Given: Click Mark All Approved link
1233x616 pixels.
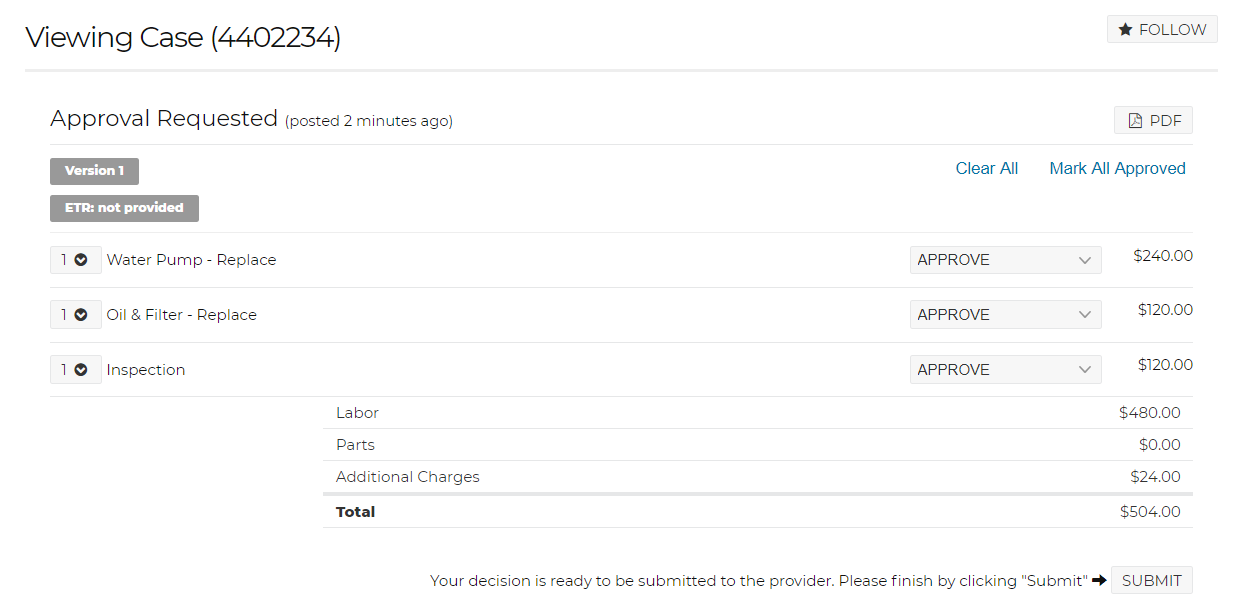Looking at the screenshot, I should (1117, 168).
